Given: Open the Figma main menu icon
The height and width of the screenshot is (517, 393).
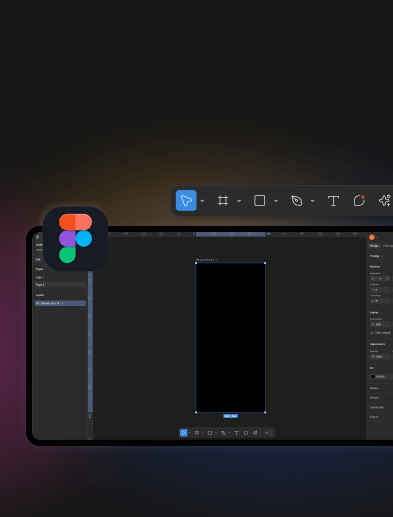Looking at the screenshot, I should point(37,237).
